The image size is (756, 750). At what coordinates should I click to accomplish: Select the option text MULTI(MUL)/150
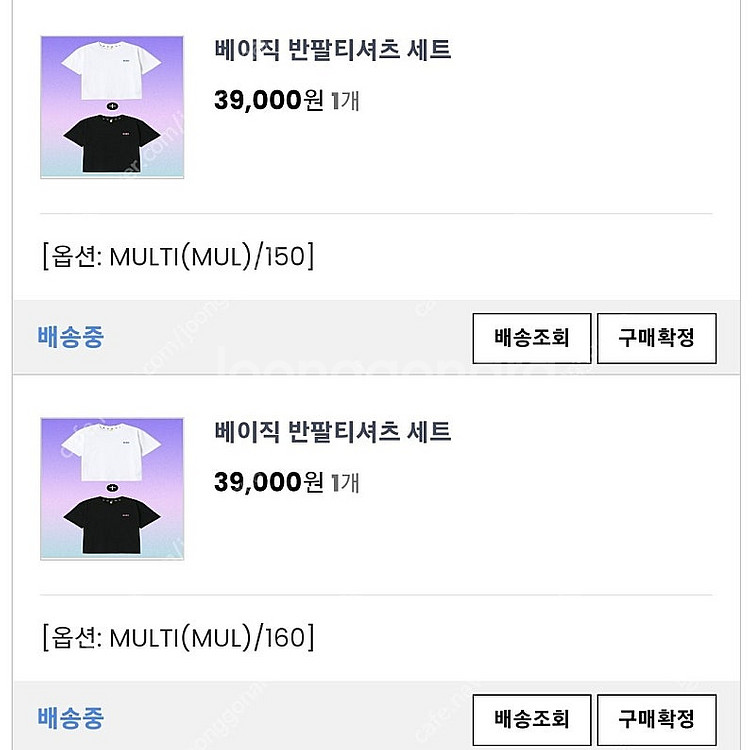click(x=207, y=256)
